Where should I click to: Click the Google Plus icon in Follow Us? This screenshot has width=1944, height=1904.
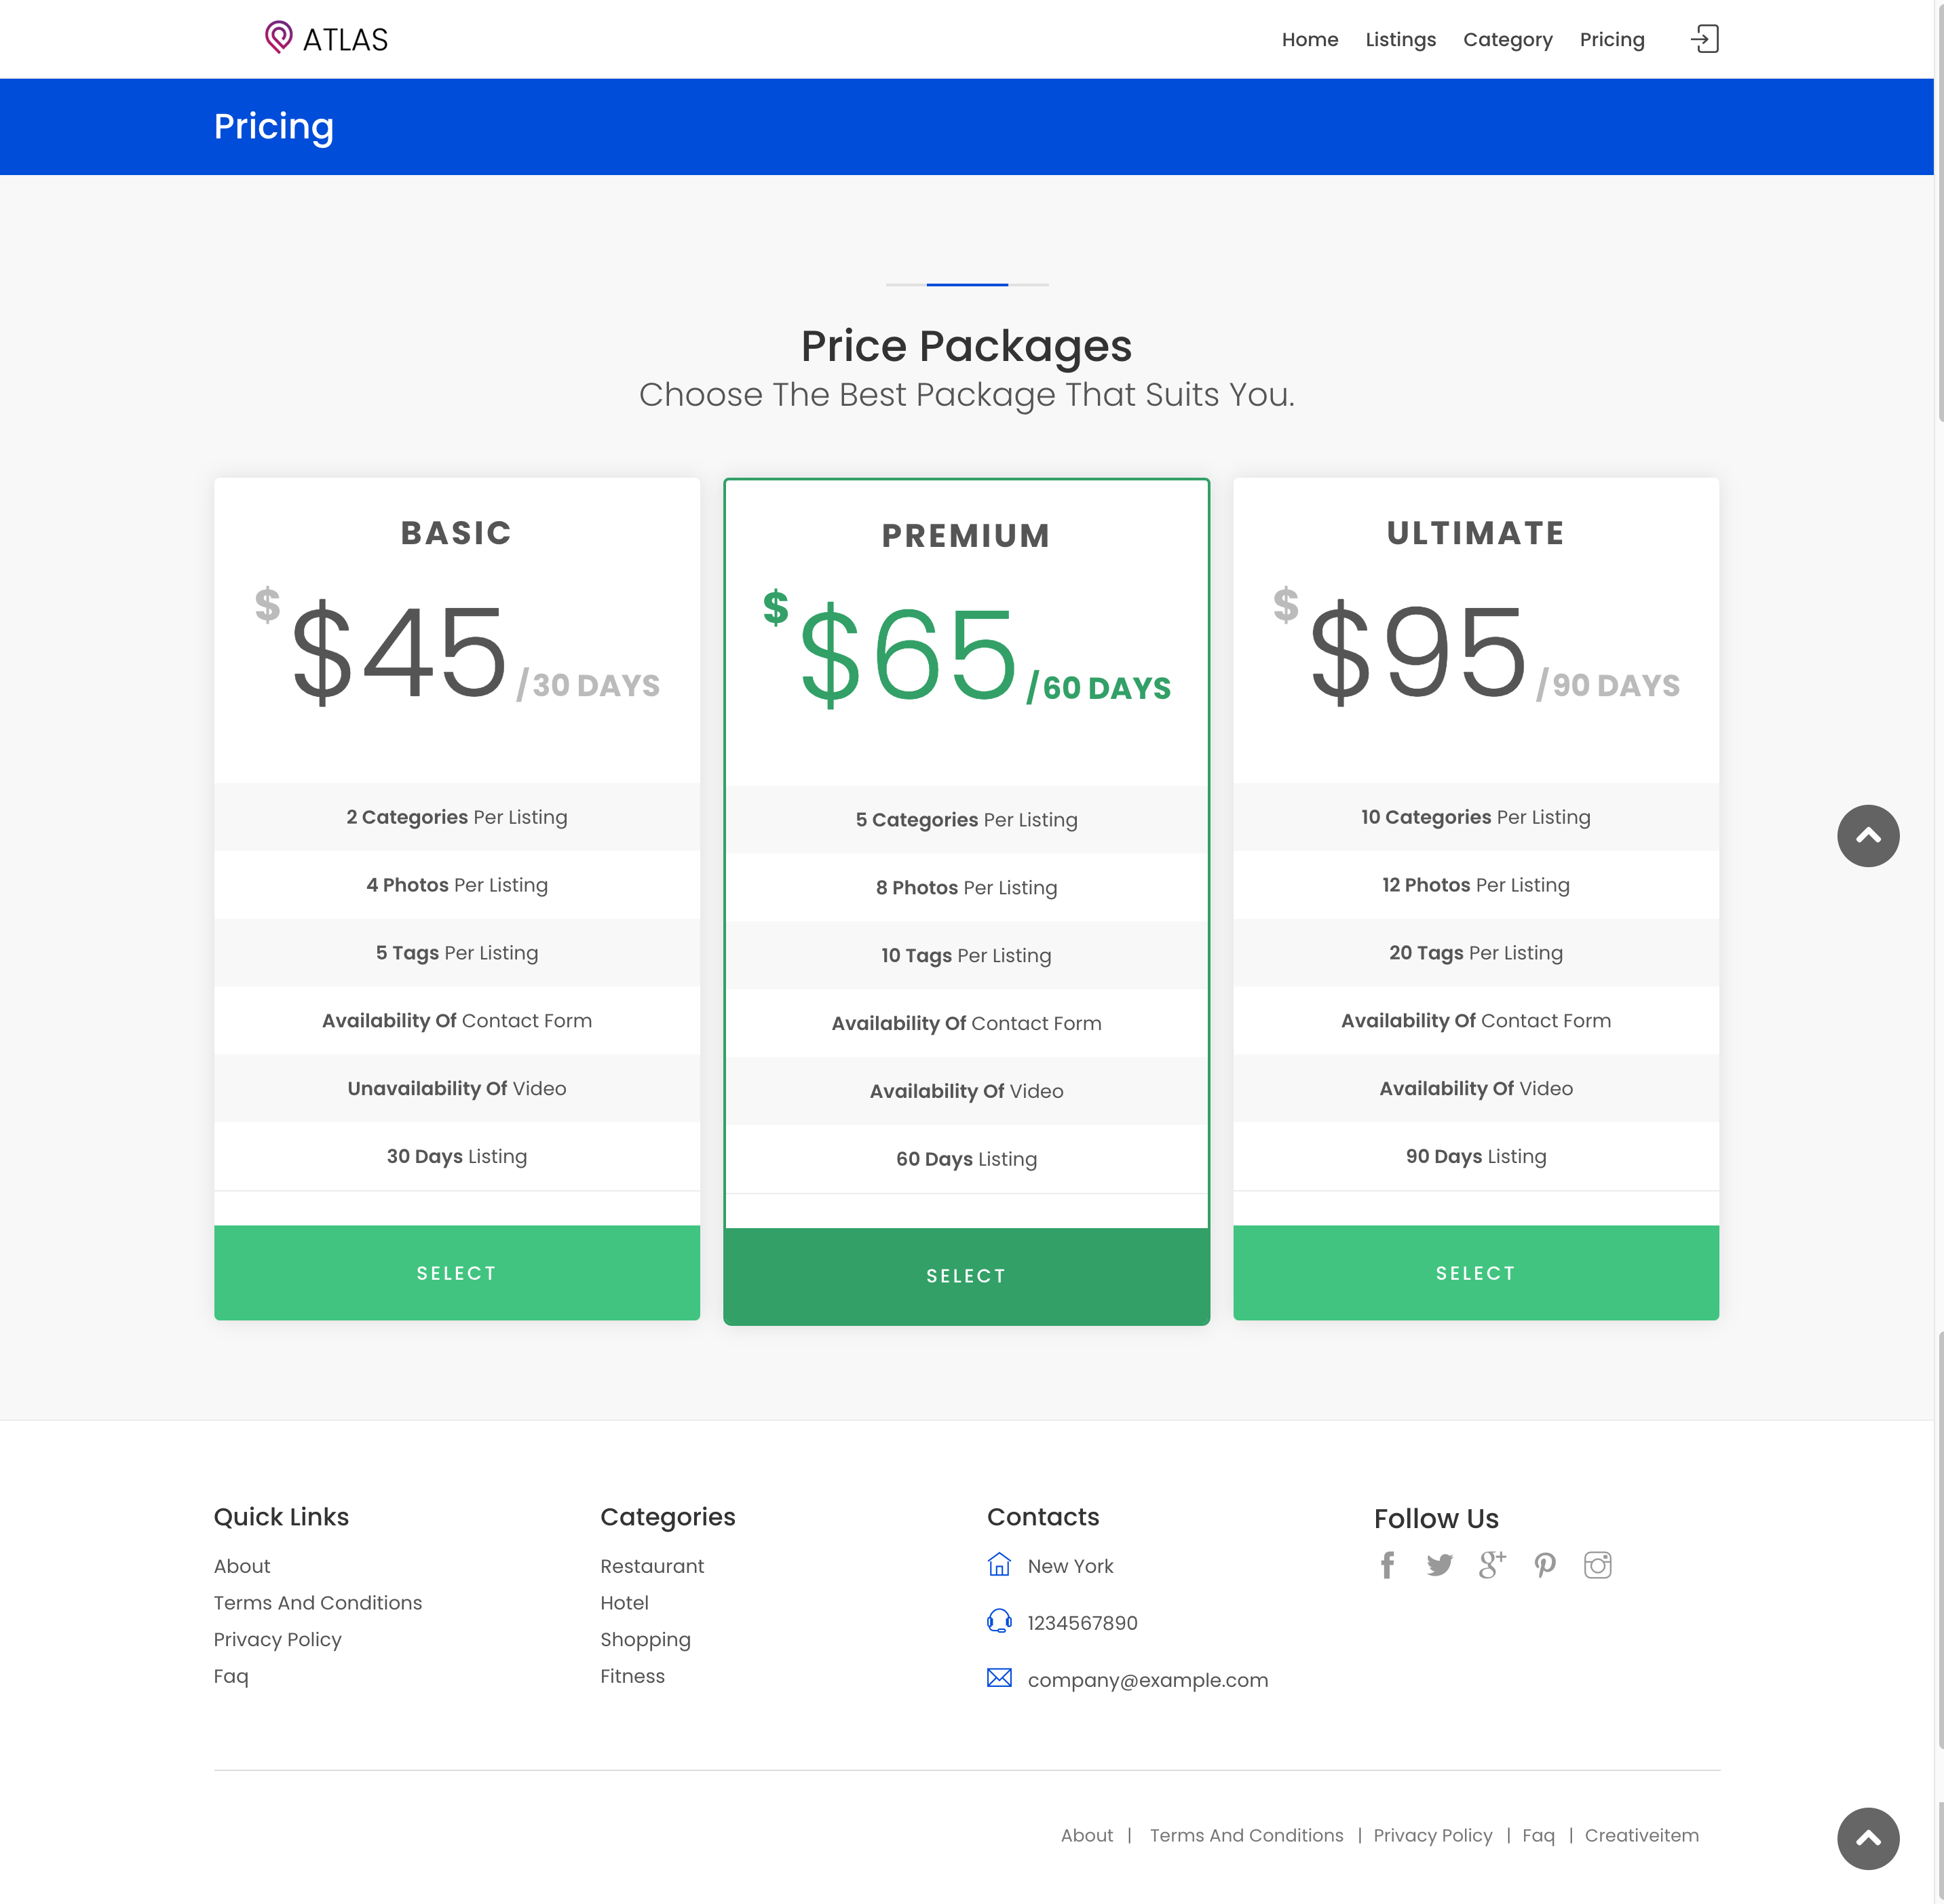pyautogui.click(x=1491, y=1564)
